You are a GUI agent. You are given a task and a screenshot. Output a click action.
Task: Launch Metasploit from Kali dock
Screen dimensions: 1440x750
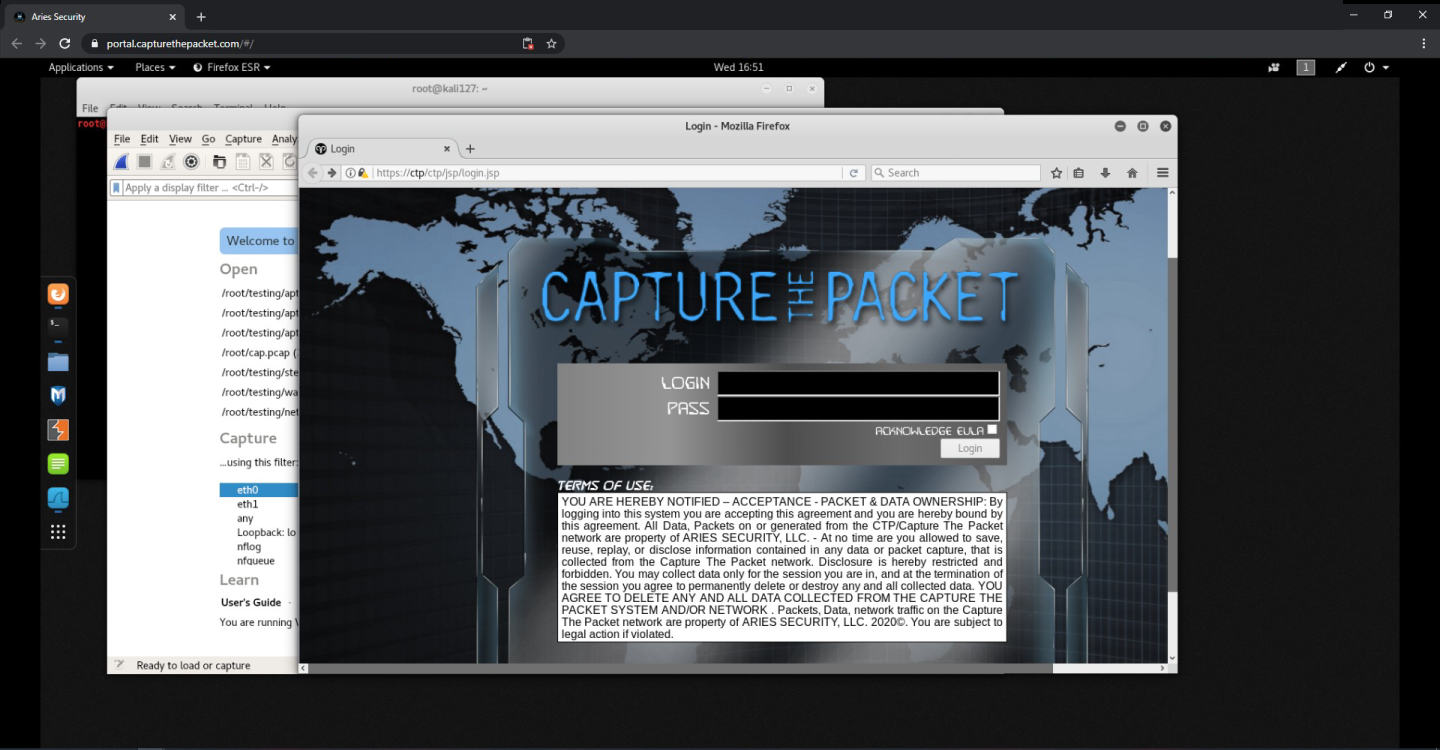pos(58,396)
